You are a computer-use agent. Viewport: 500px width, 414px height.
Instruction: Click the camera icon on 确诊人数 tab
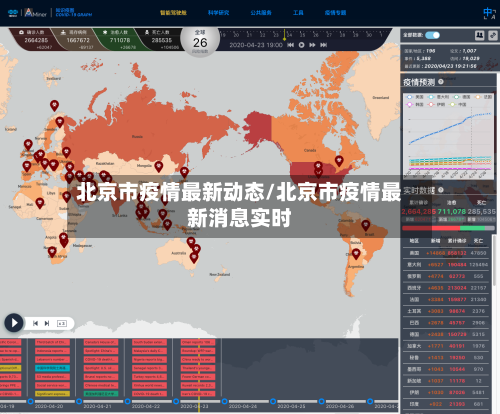tap(21, 32)
